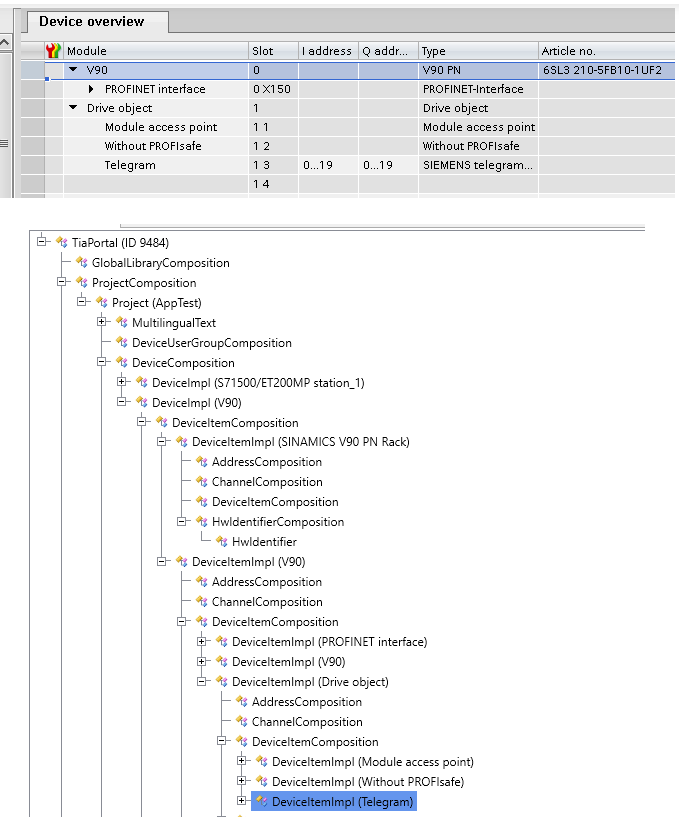
Task: Click the Module access point node icon
Action: click(262, 761)
